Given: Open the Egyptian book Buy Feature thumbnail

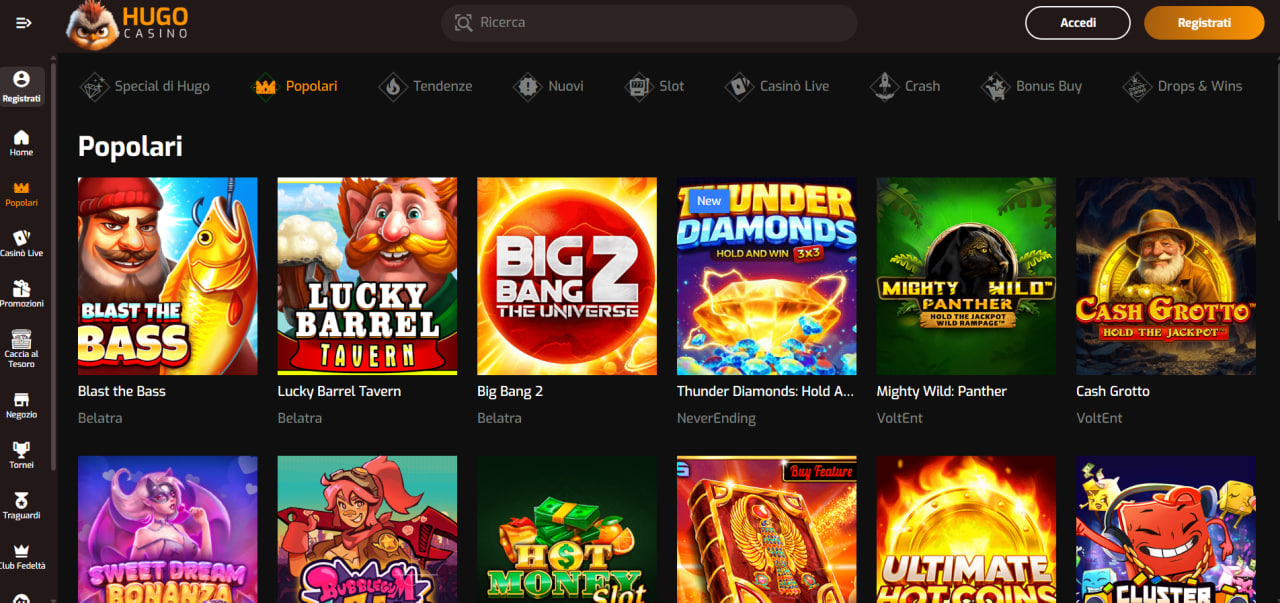Looking at the screenshot, I should pos(767,529).
